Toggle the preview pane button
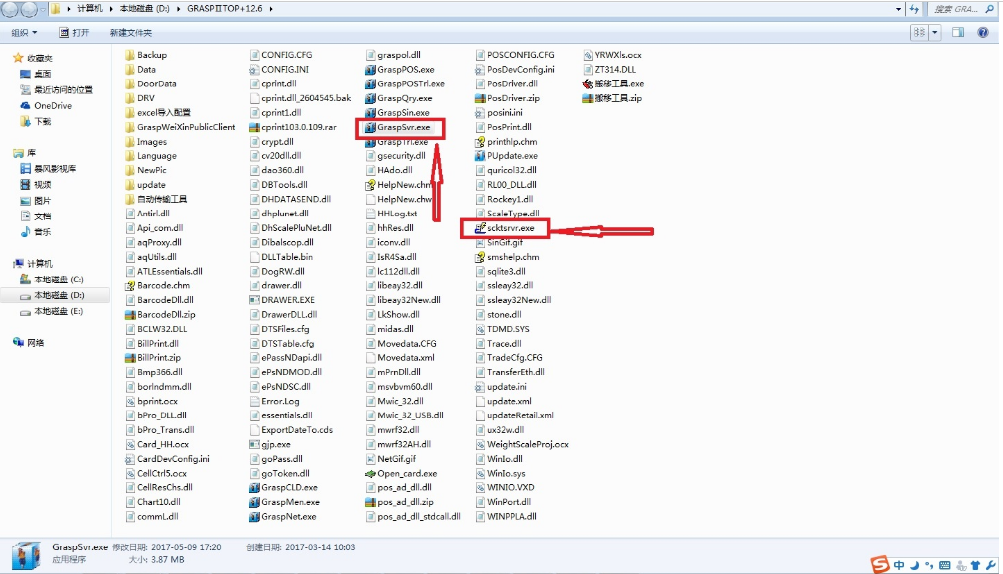1003x574 pixels. point(958,33)
